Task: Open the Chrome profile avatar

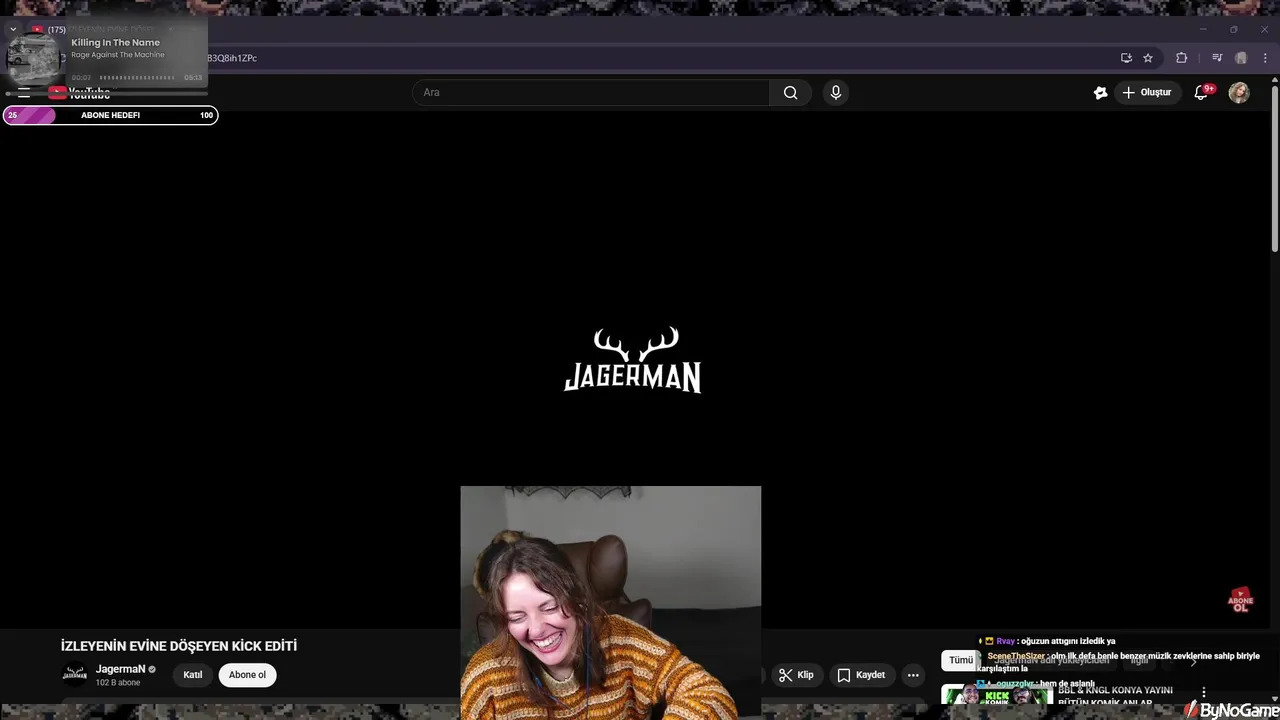Action: pos(1241,58)
